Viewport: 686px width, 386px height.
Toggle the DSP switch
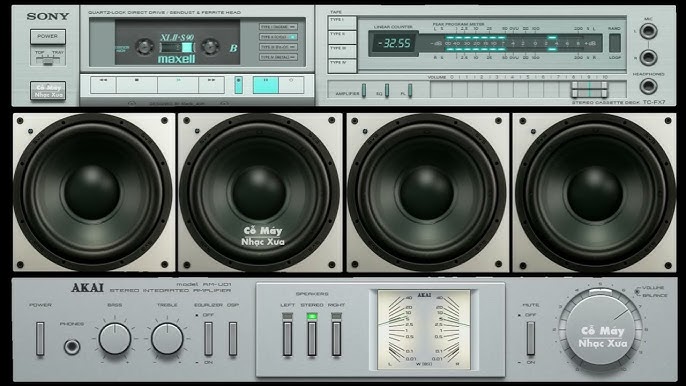click(x=233, y=339)
